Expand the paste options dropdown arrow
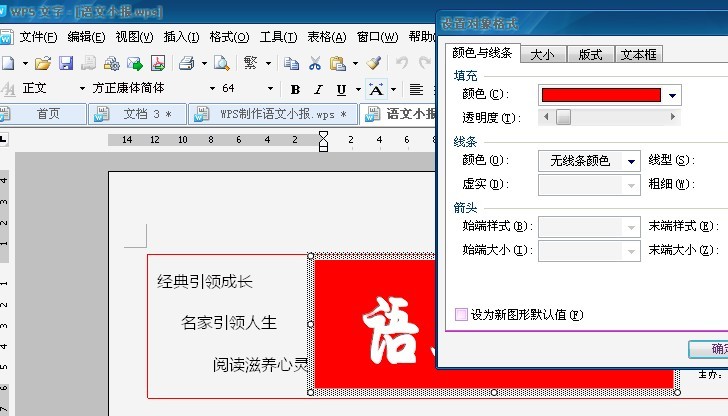728x416 pixels. pyautogui.click(x=355, y=63)
